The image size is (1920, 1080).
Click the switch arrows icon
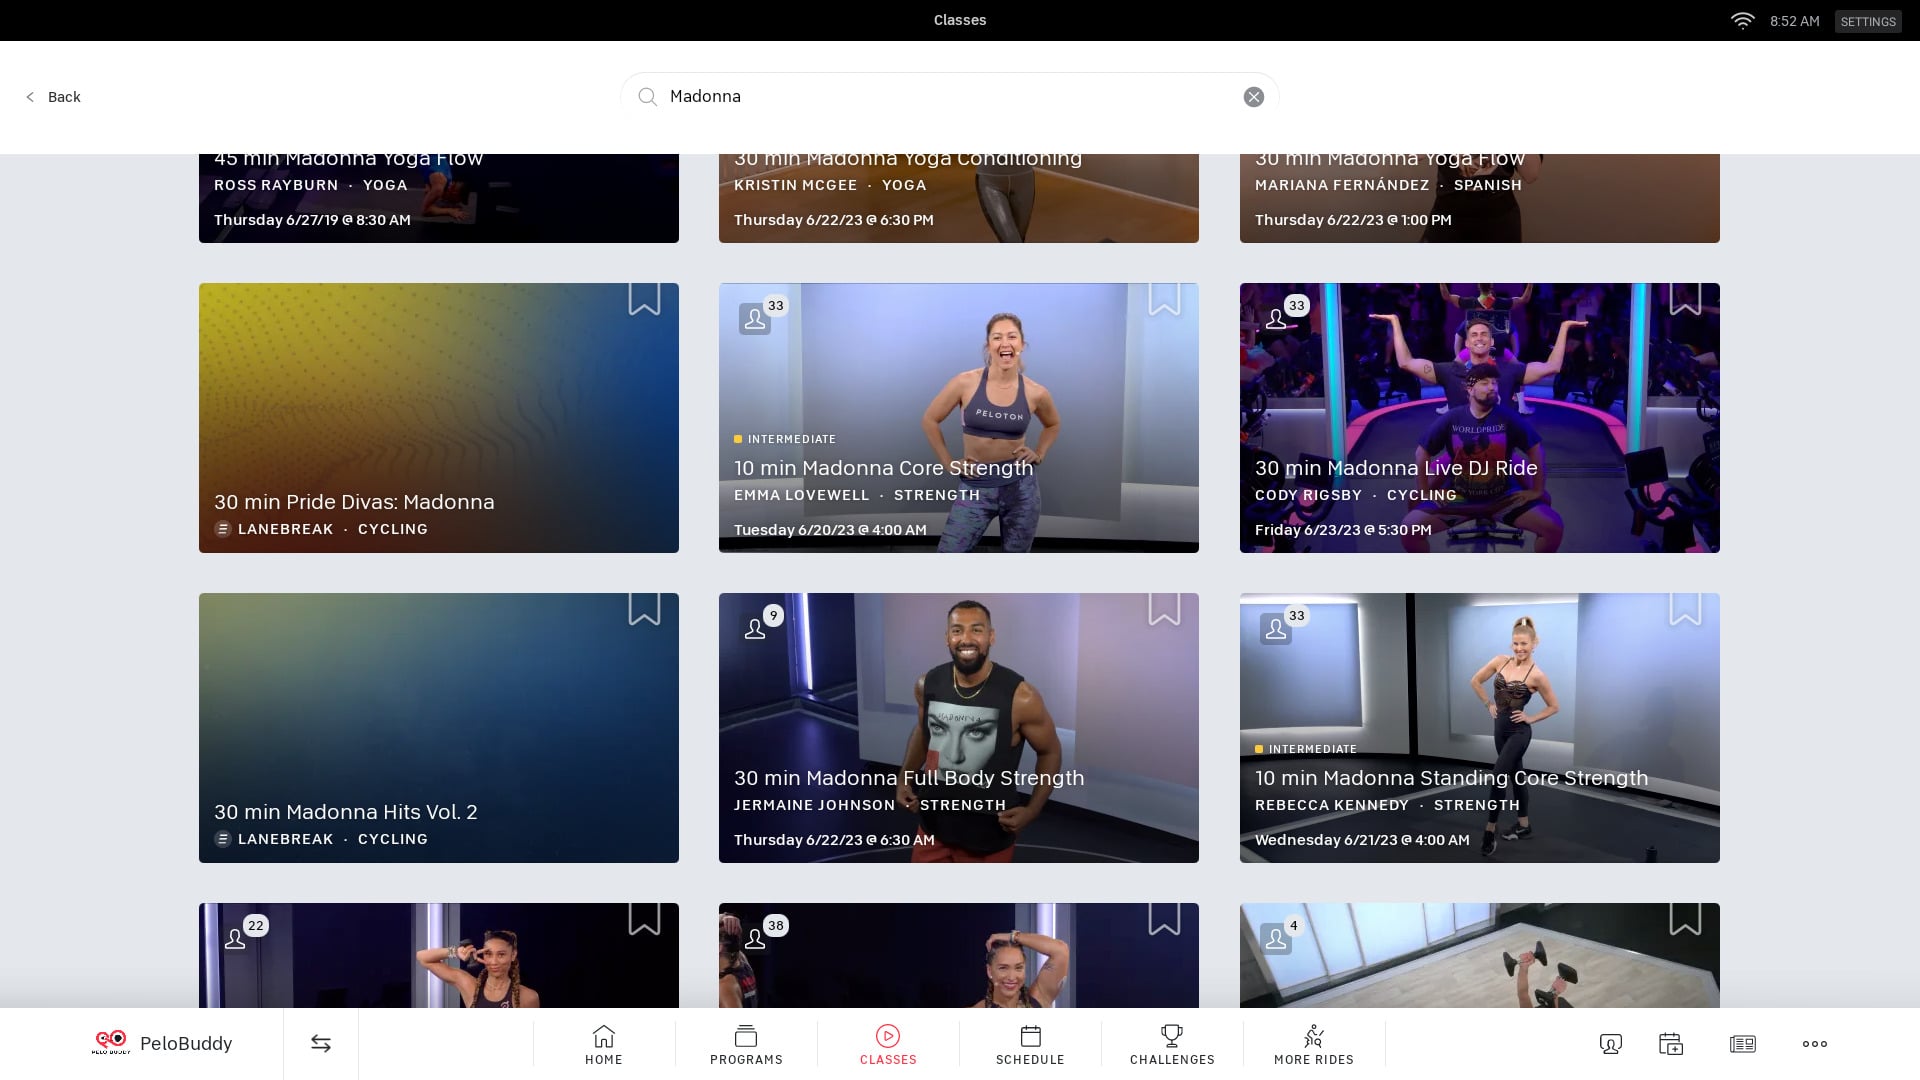[321, 1043]
